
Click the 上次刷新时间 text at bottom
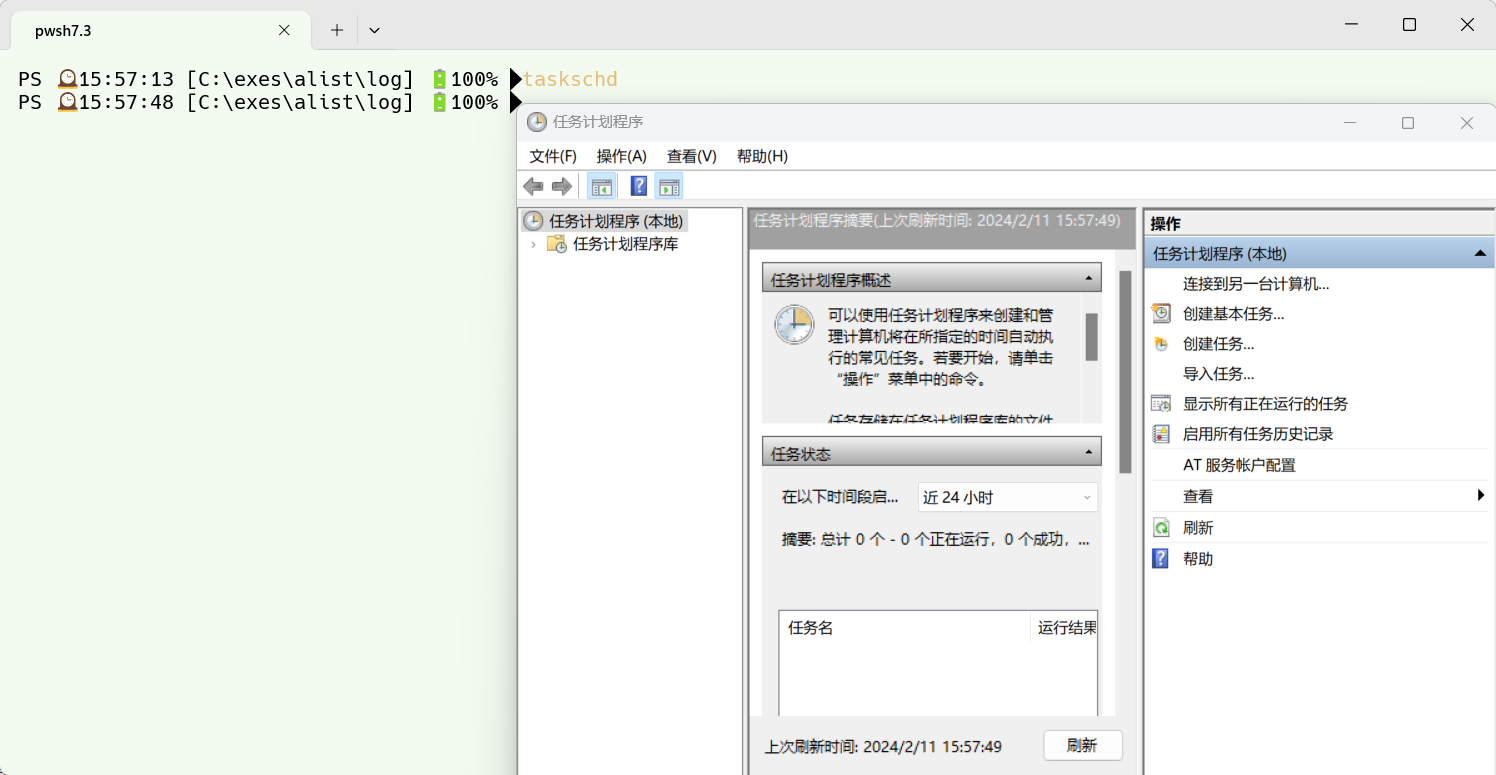(x=883, y=747)
